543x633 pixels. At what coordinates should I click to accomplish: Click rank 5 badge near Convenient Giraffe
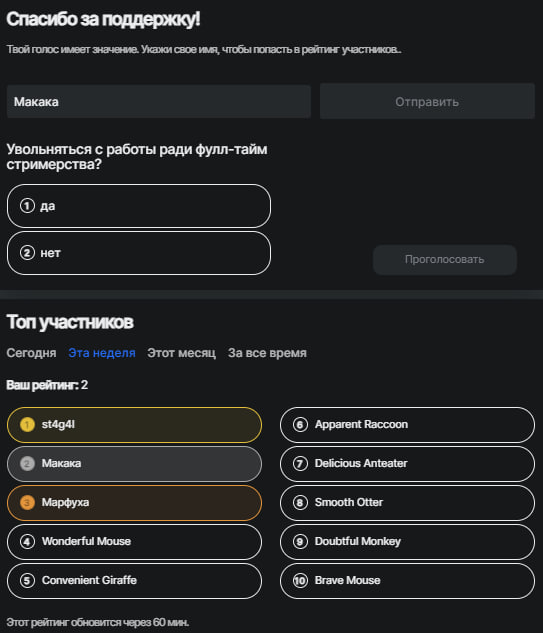tap(27, 581)
